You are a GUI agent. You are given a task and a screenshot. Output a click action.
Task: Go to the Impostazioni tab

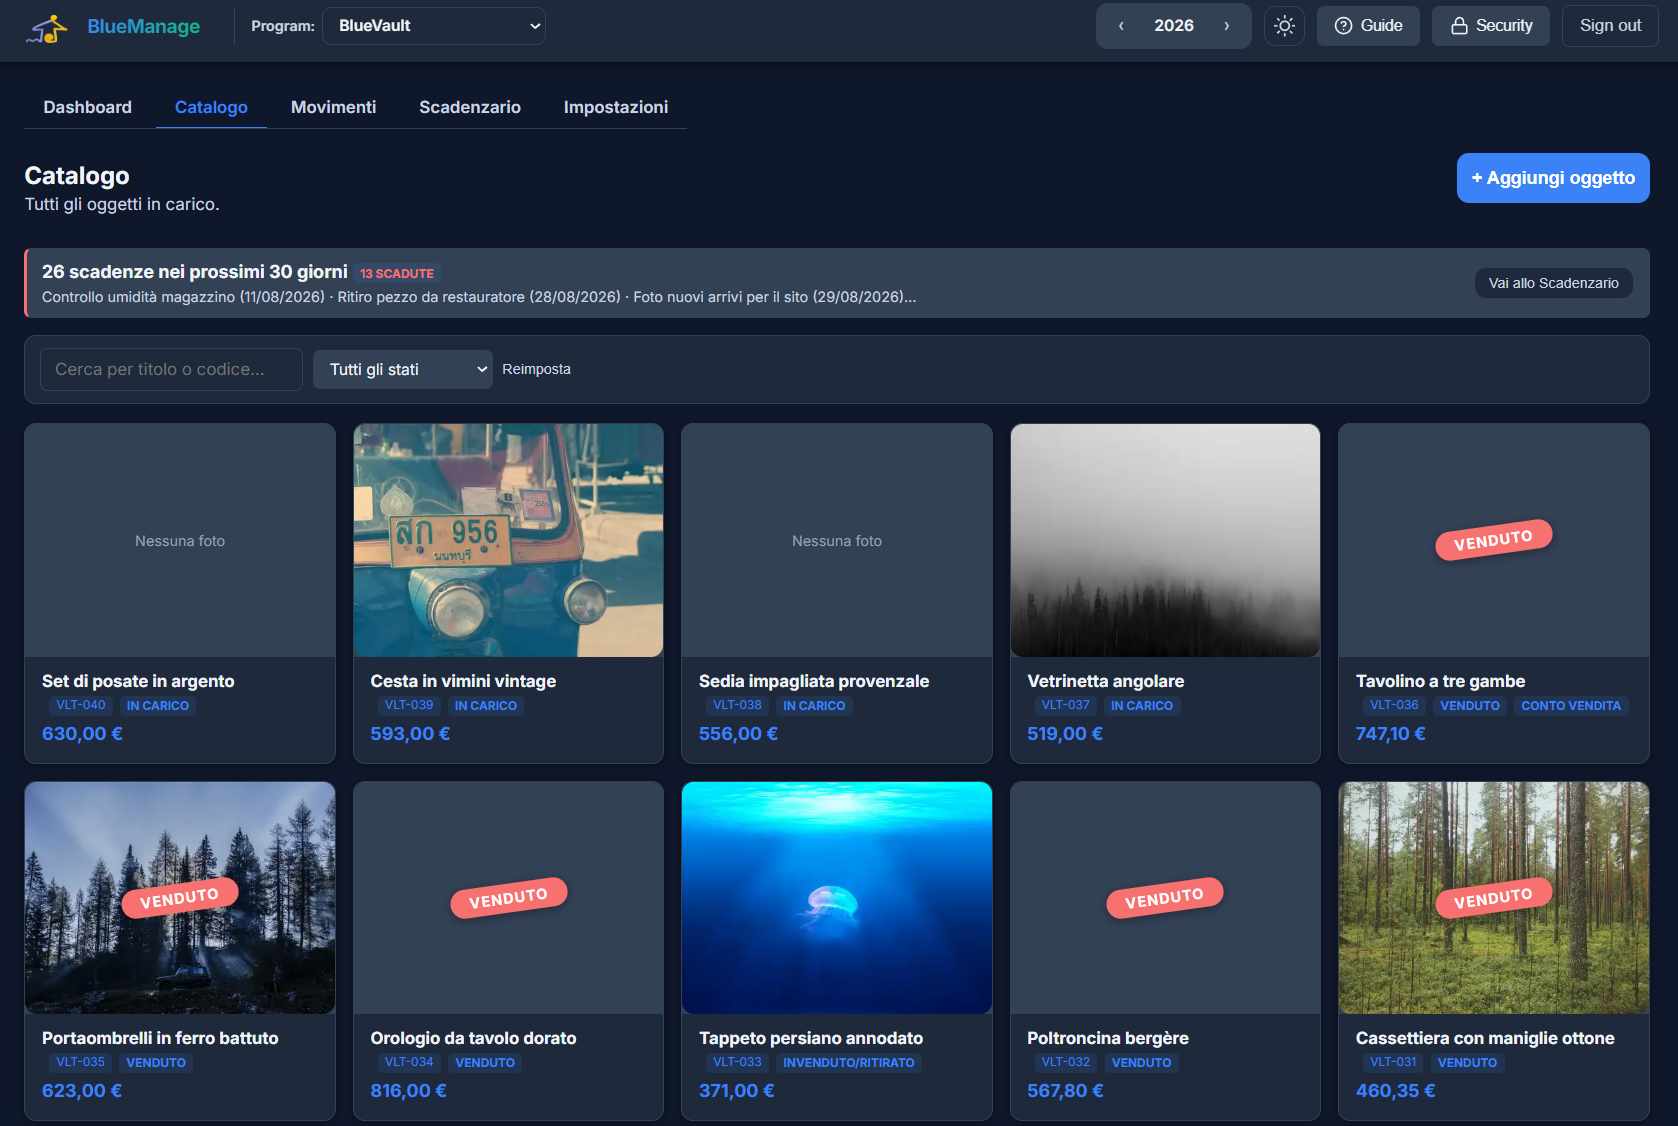(x=616, y=107)
